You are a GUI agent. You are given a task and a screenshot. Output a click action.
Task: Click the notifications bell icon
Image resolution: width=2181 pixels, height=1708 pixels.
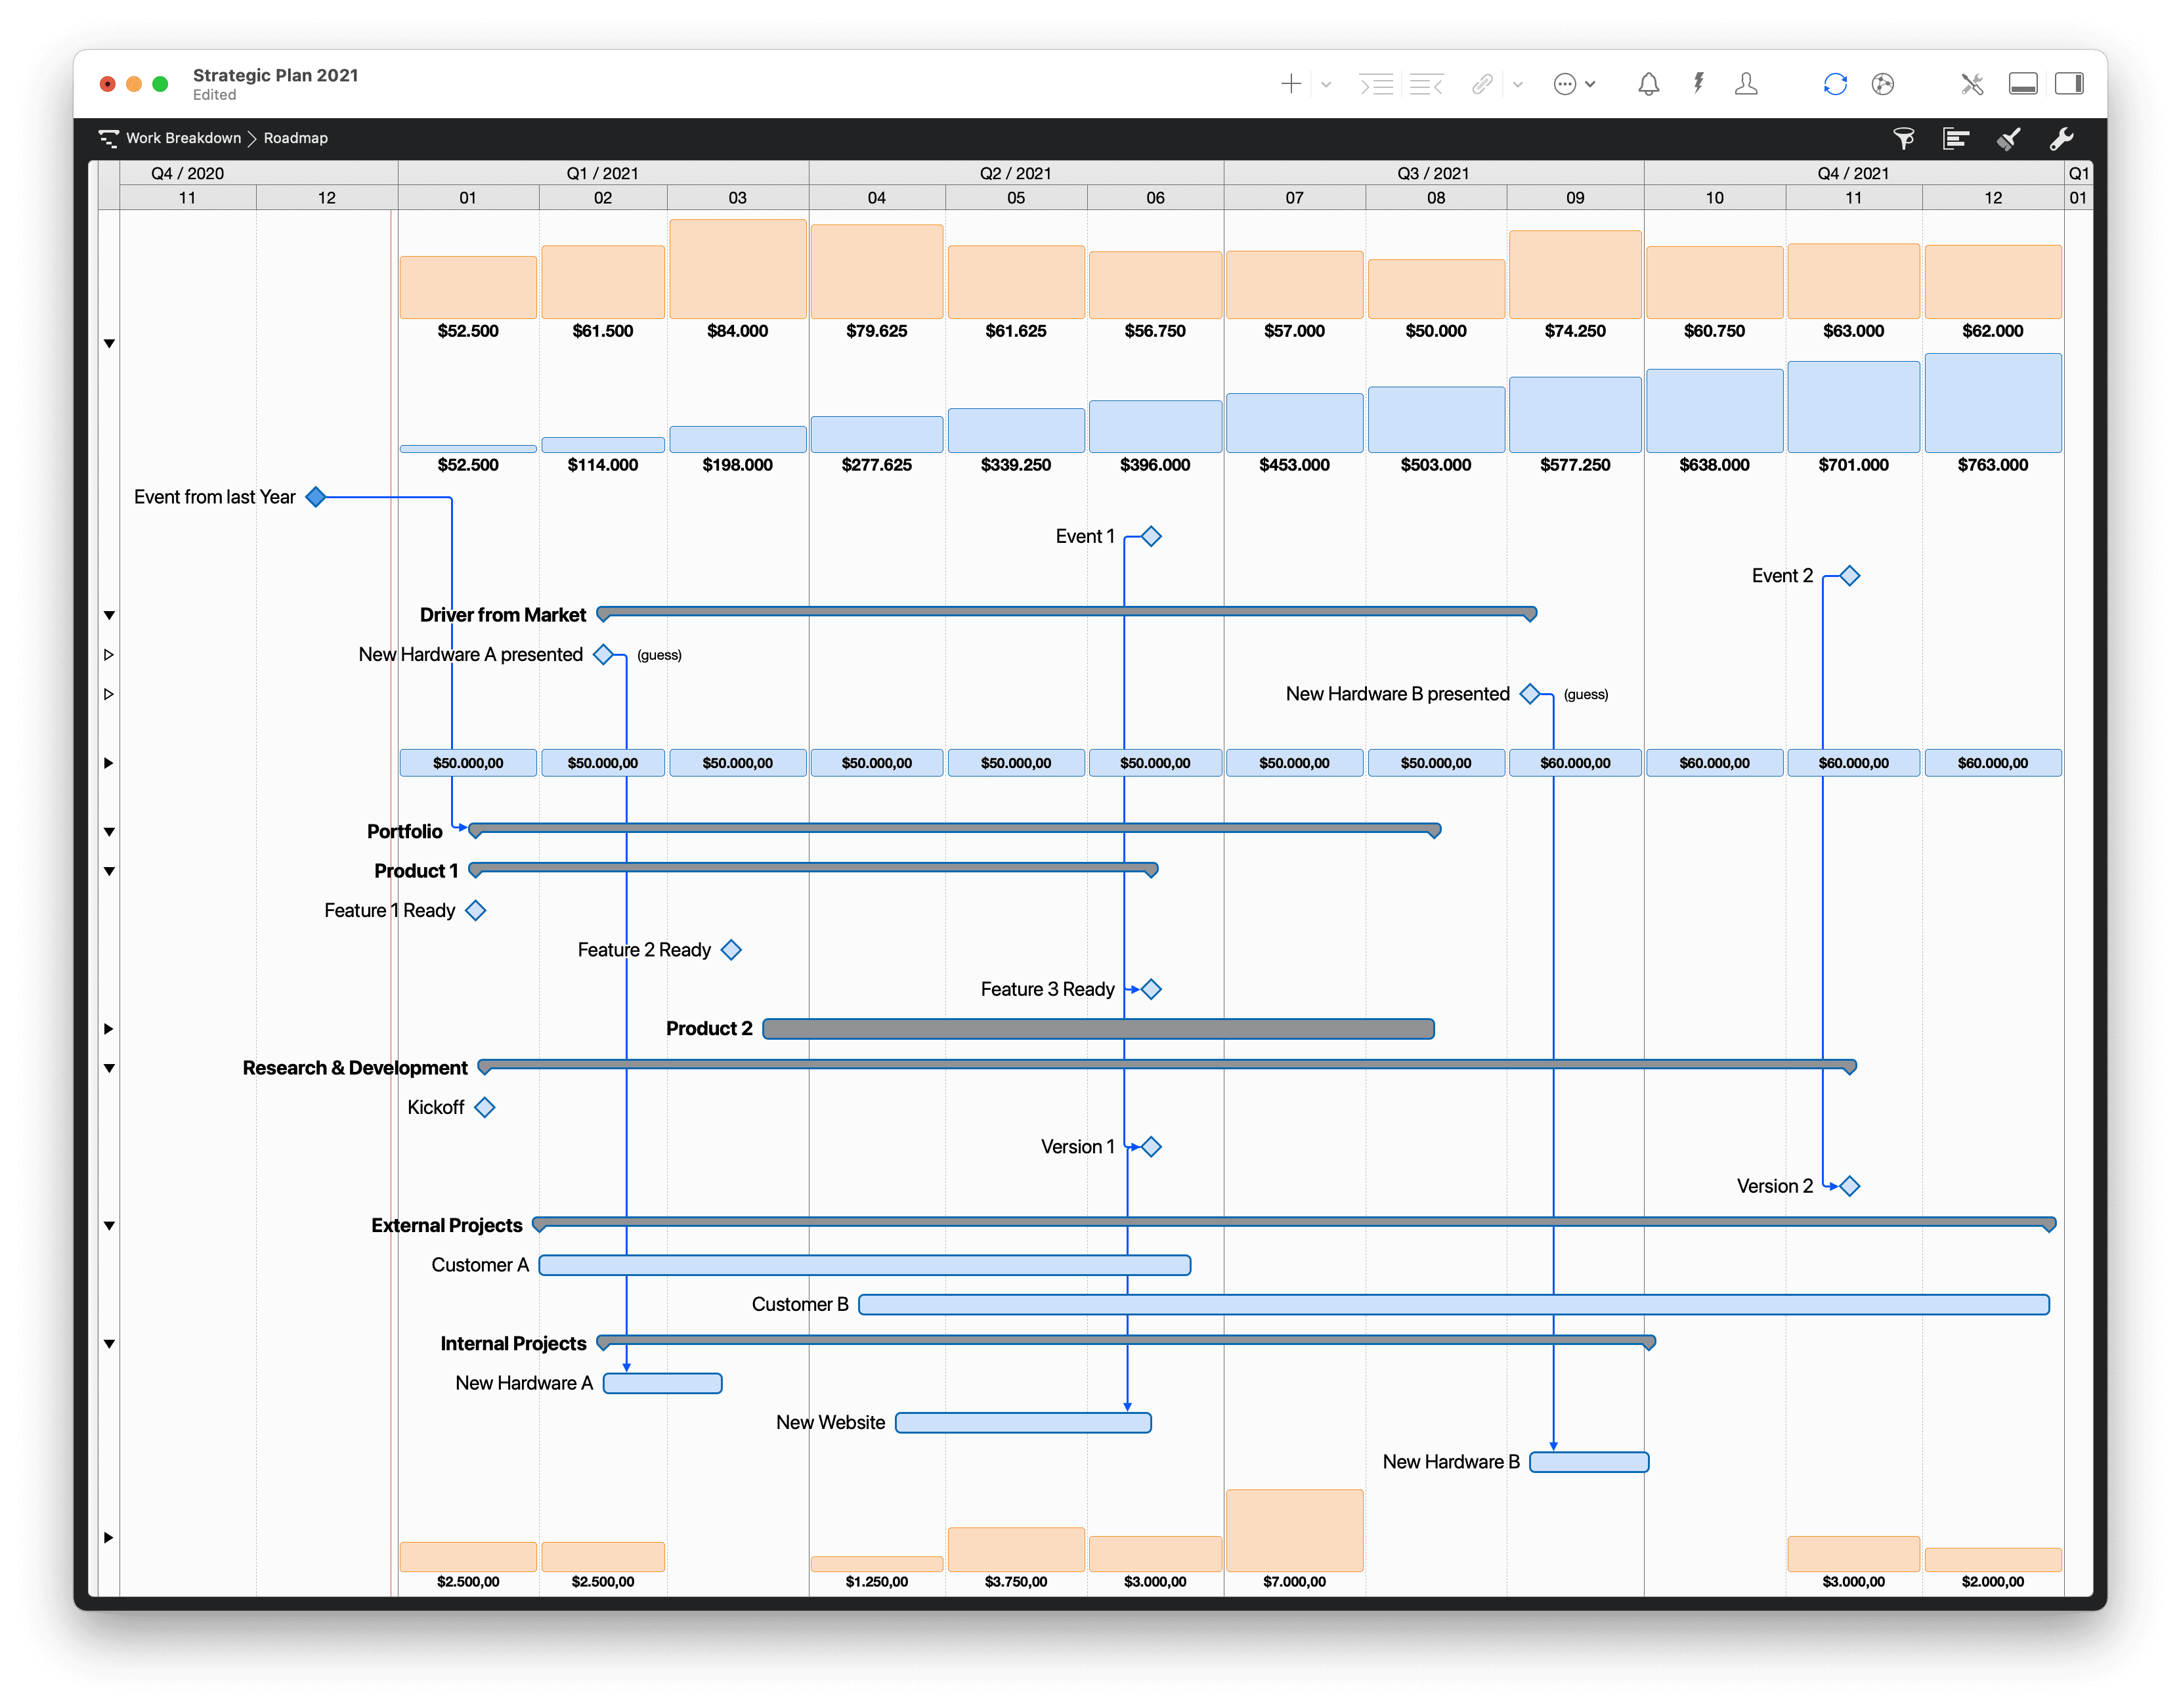pyautogui.click(x=1649, y=84)
